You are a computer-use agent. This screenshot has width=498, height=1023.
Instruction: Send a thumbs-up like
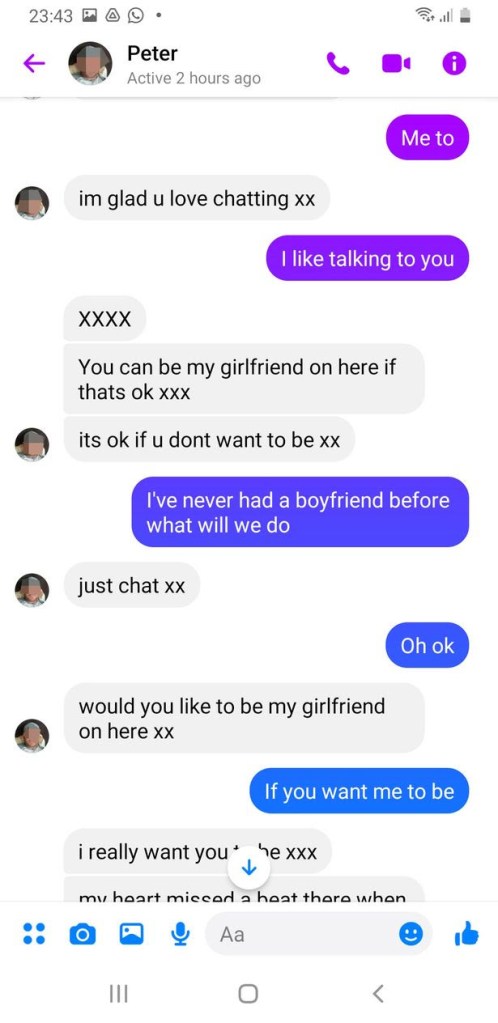click(x=466, y=934)
